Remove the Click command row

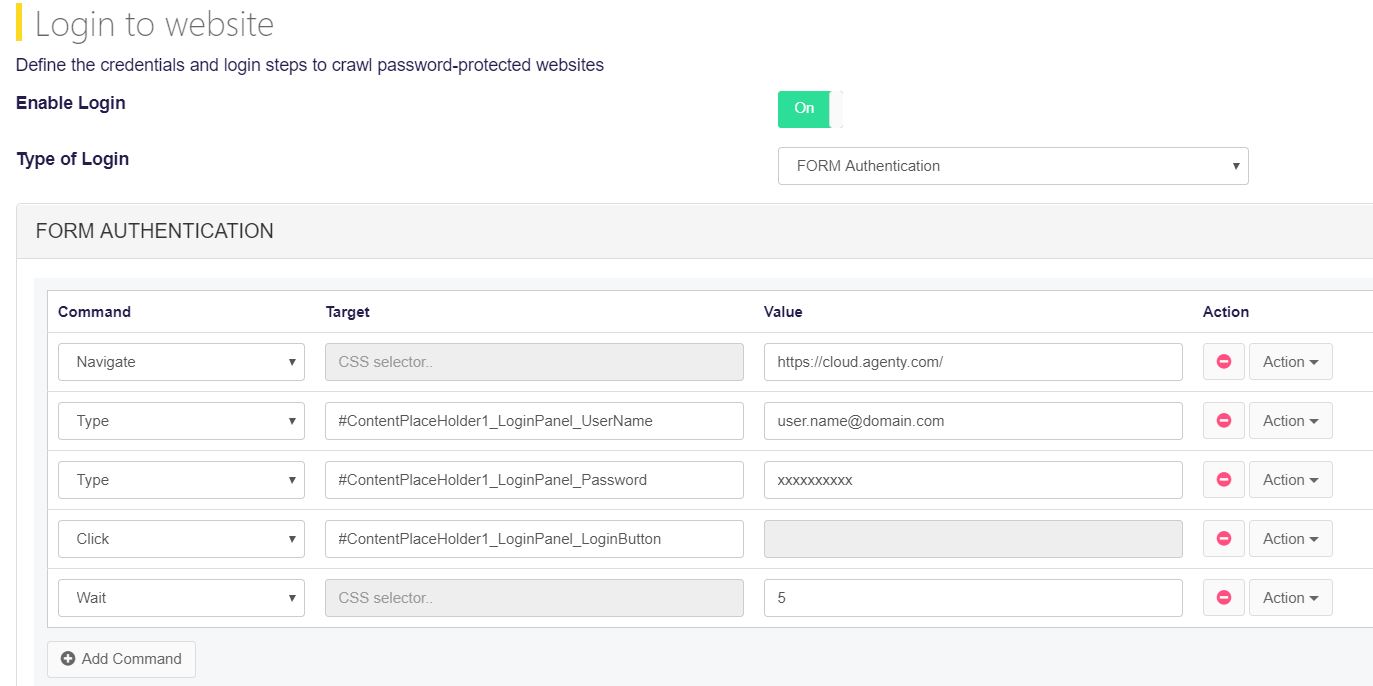pos(1223,539)
